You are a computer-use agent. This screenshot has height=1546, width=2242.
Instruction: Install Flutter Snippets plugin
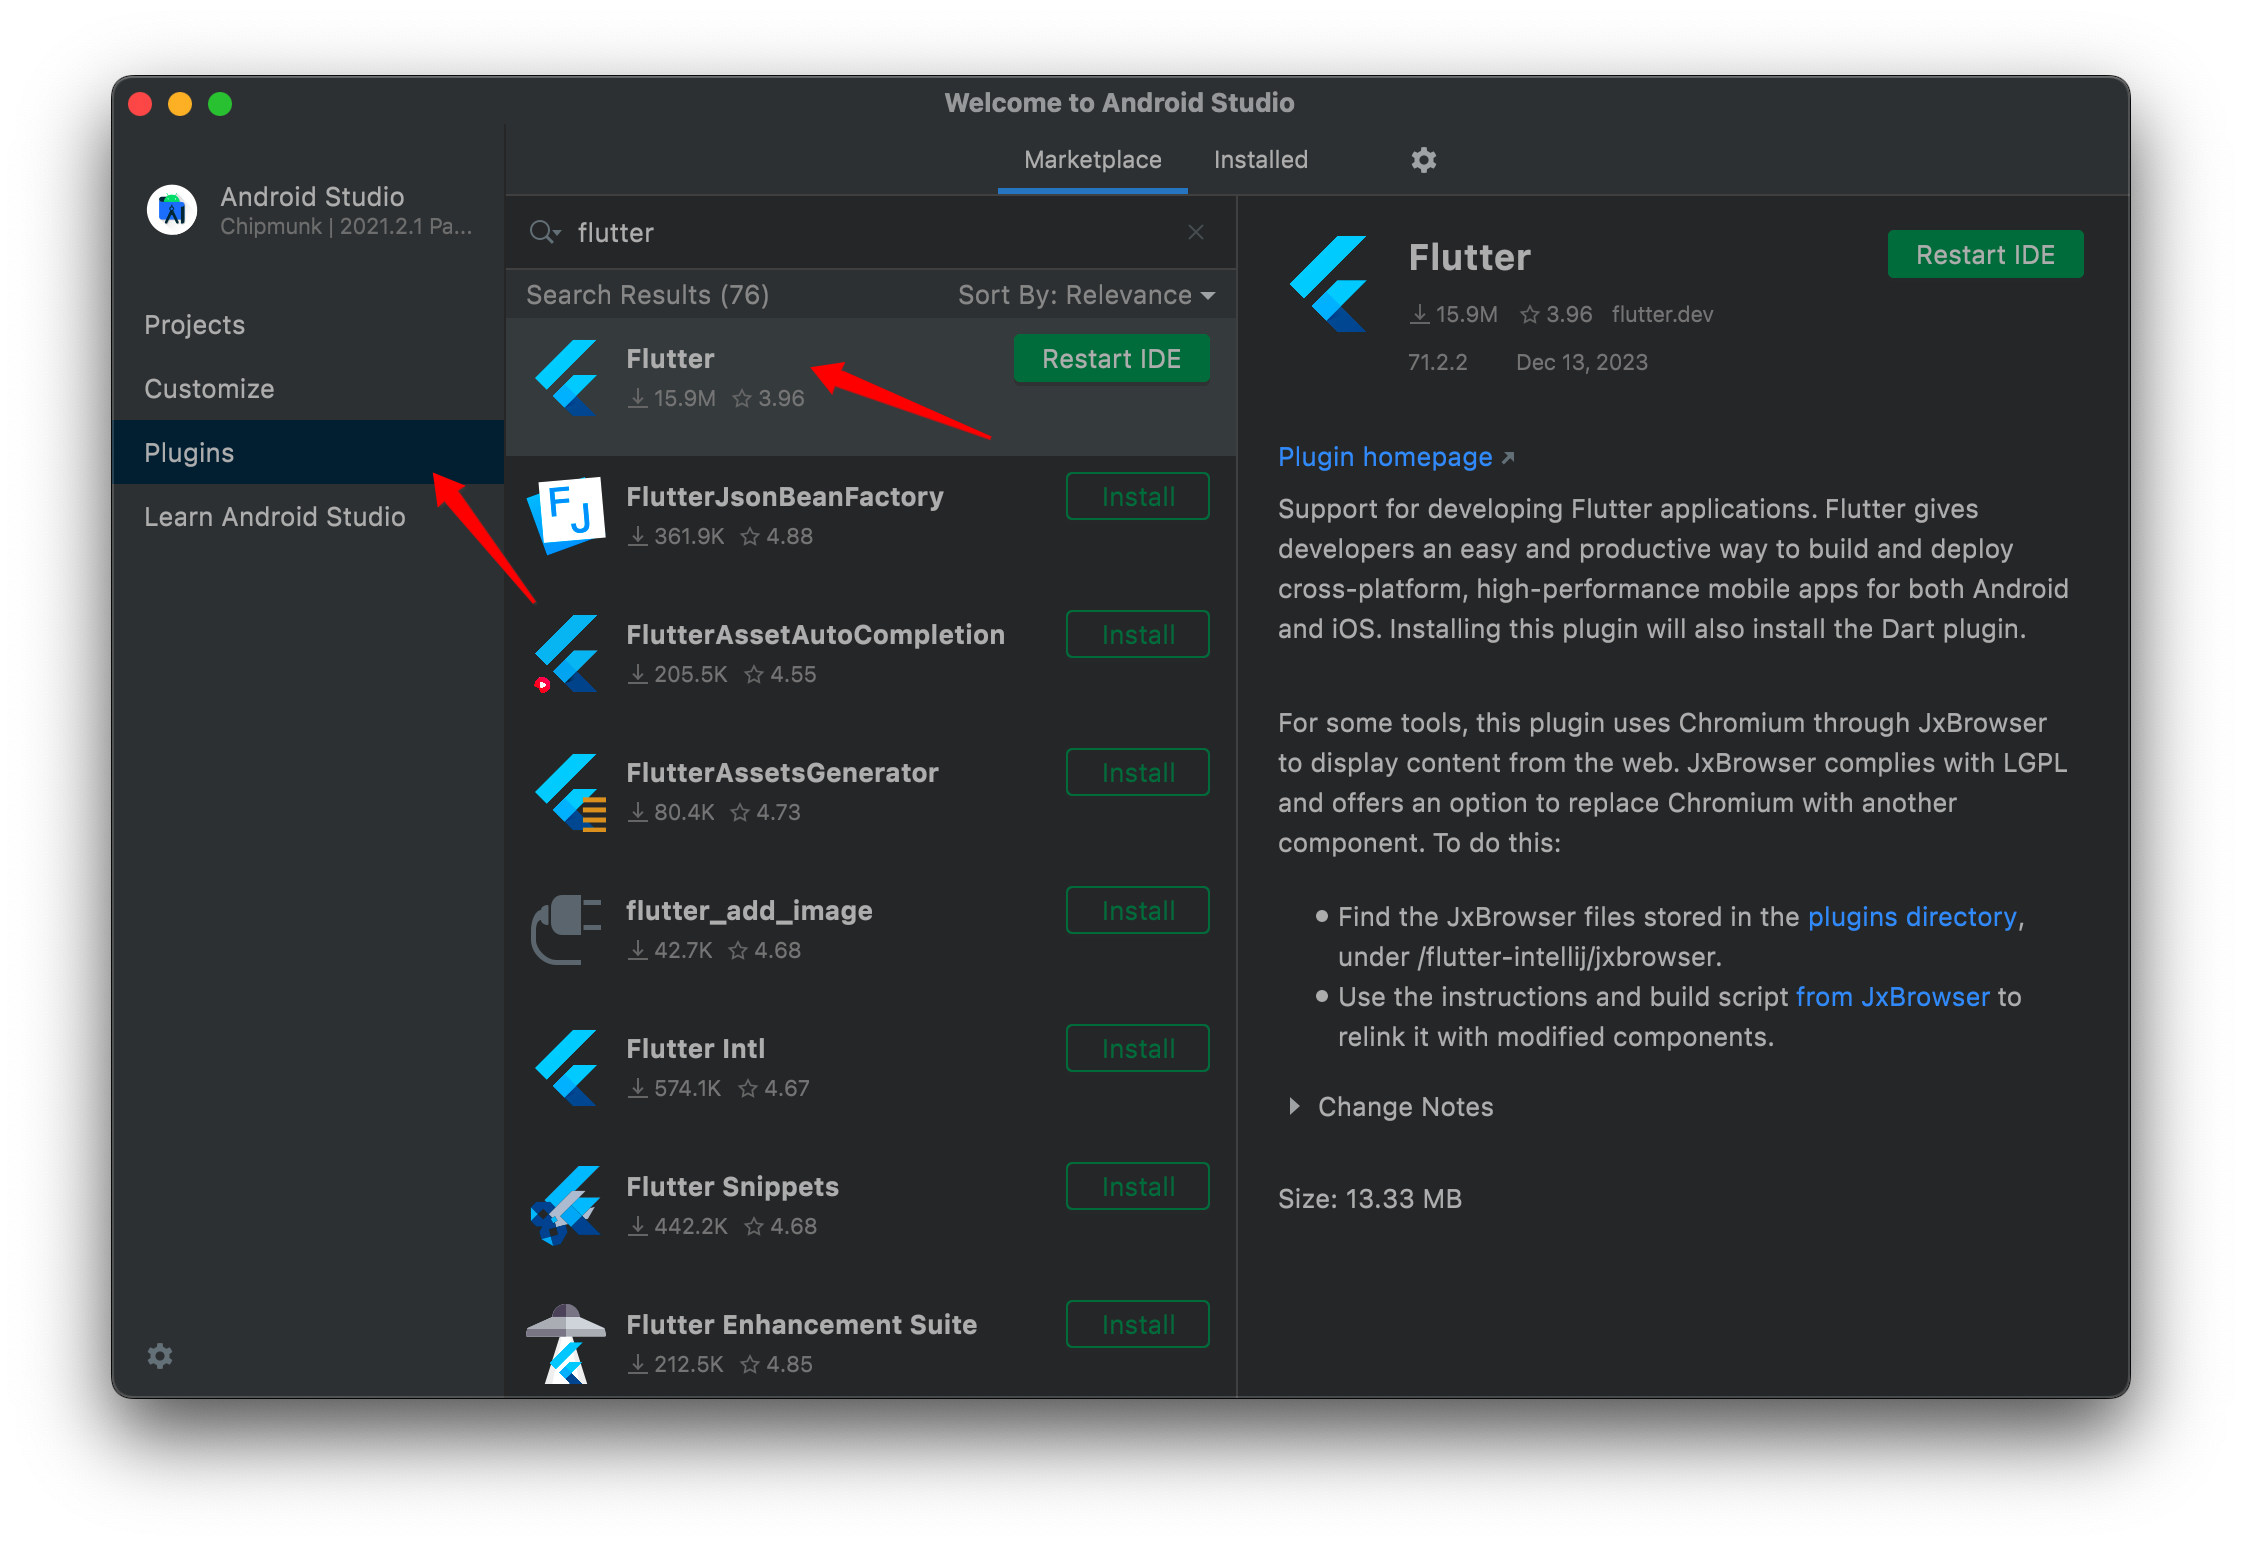click(1138, 1187)
